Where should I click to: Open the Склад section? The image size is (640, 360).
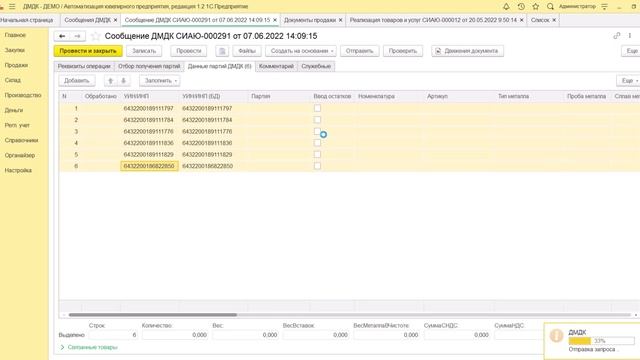[x=13, y=80]
